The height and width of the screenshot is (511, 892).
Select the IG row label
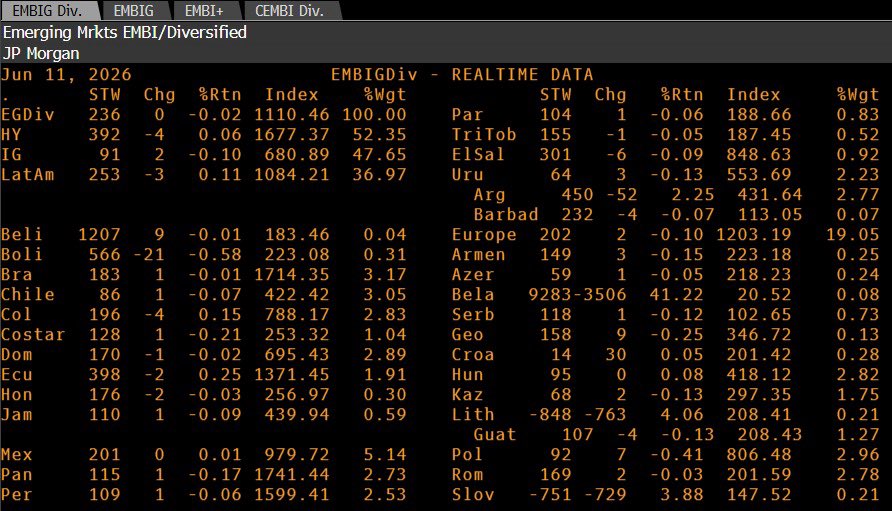[11, 154]
